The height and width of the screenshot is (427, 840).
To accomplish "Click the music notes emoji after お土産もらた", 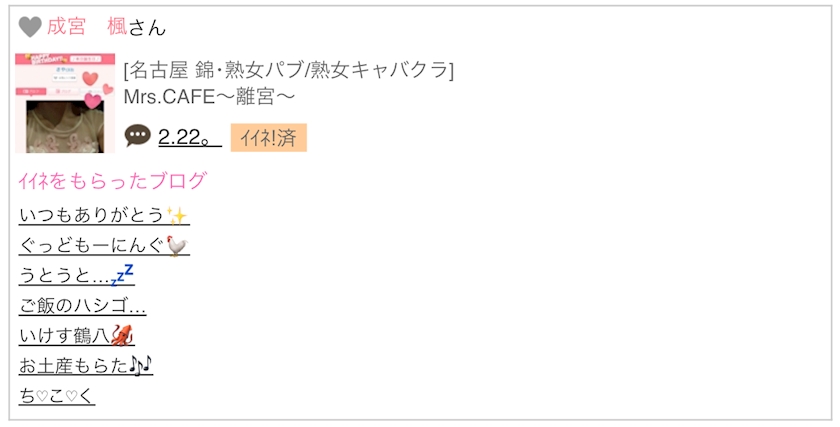I will coord(141,366).
